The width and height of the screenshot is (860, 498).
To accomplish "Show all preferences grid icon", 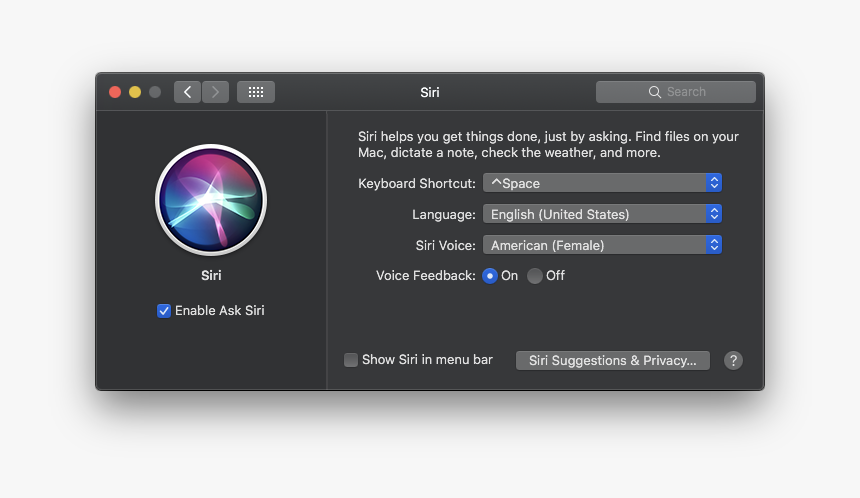I will click(256, 92).
